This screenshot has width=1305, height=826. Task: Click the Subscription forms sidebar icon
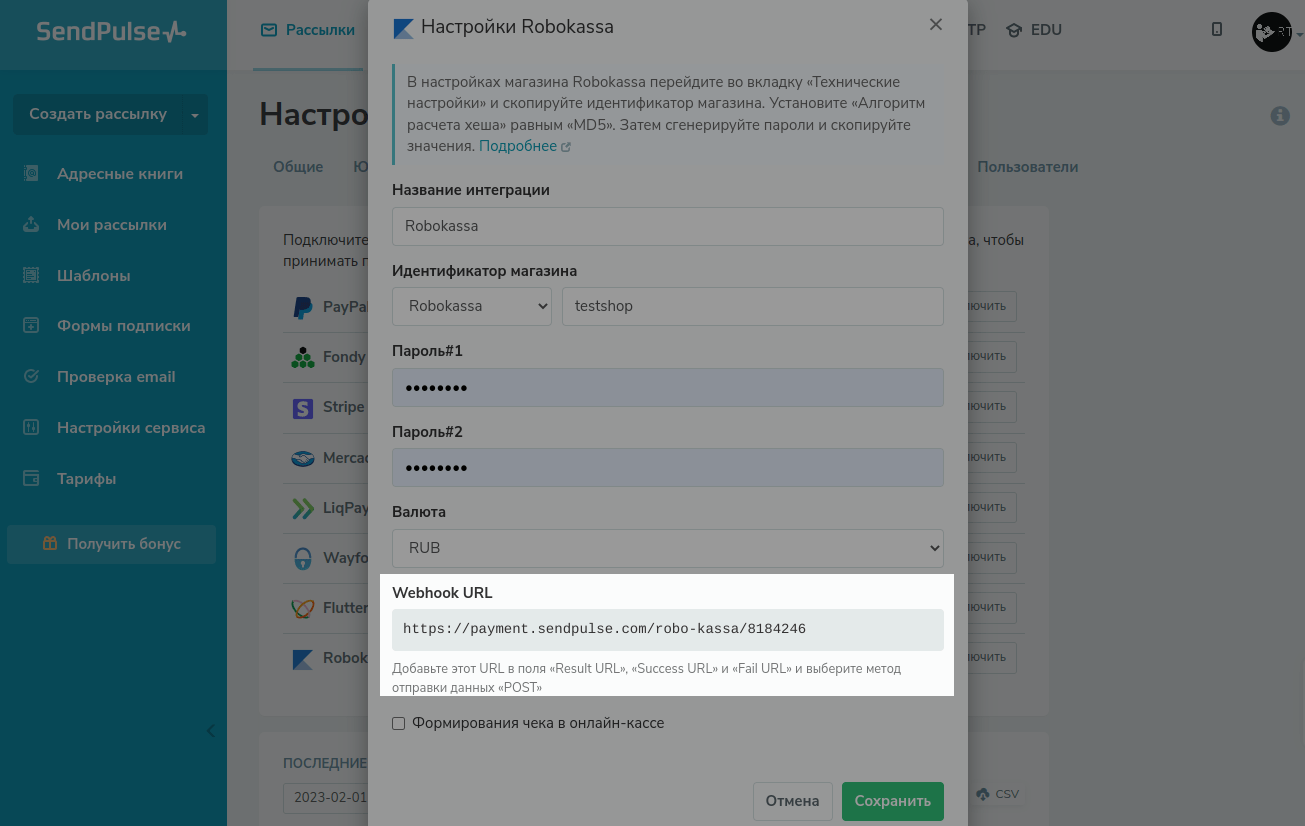[31, 326]
